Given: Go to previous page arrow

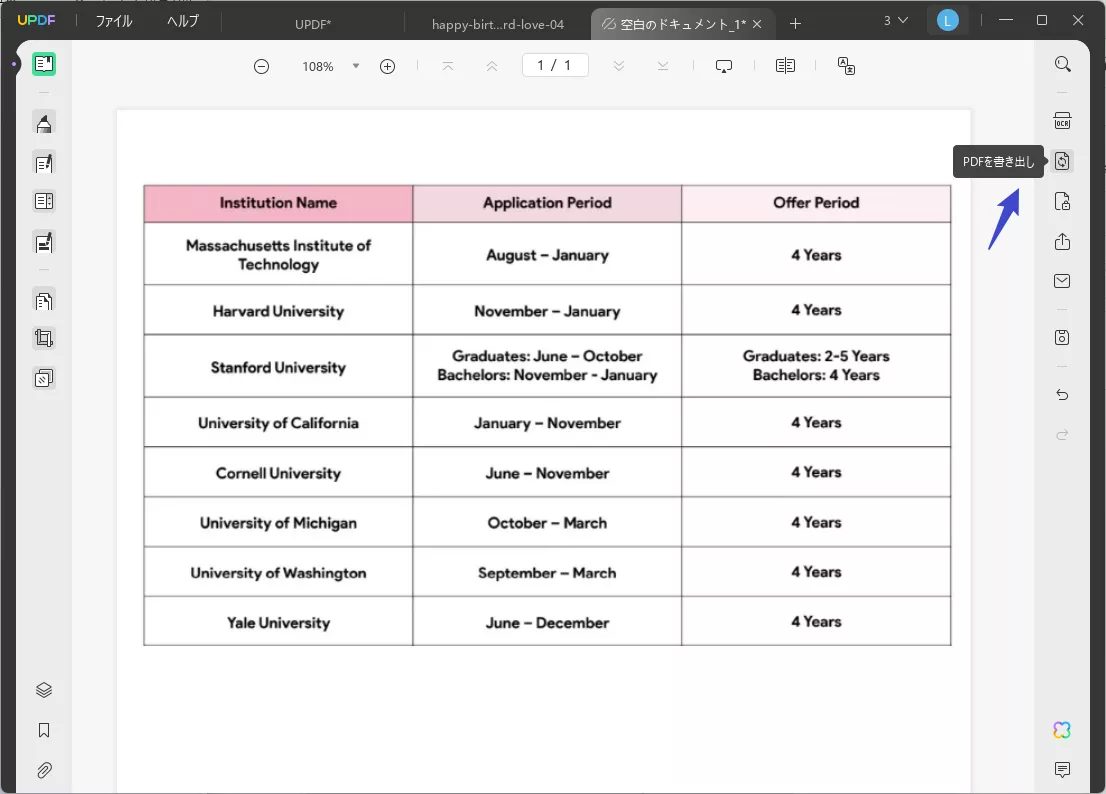Looking at the screenshot, I should [492, 66].
